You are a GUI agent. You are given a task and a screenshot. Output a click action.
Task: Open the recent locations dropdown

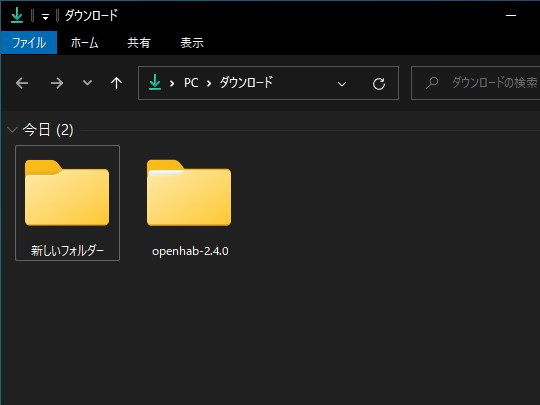[87, 83]
